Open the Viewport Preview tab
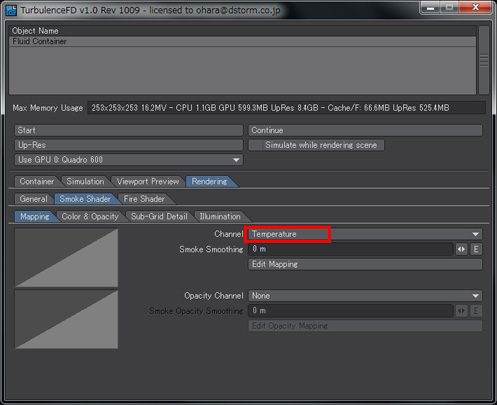 (x=148, y=181)
